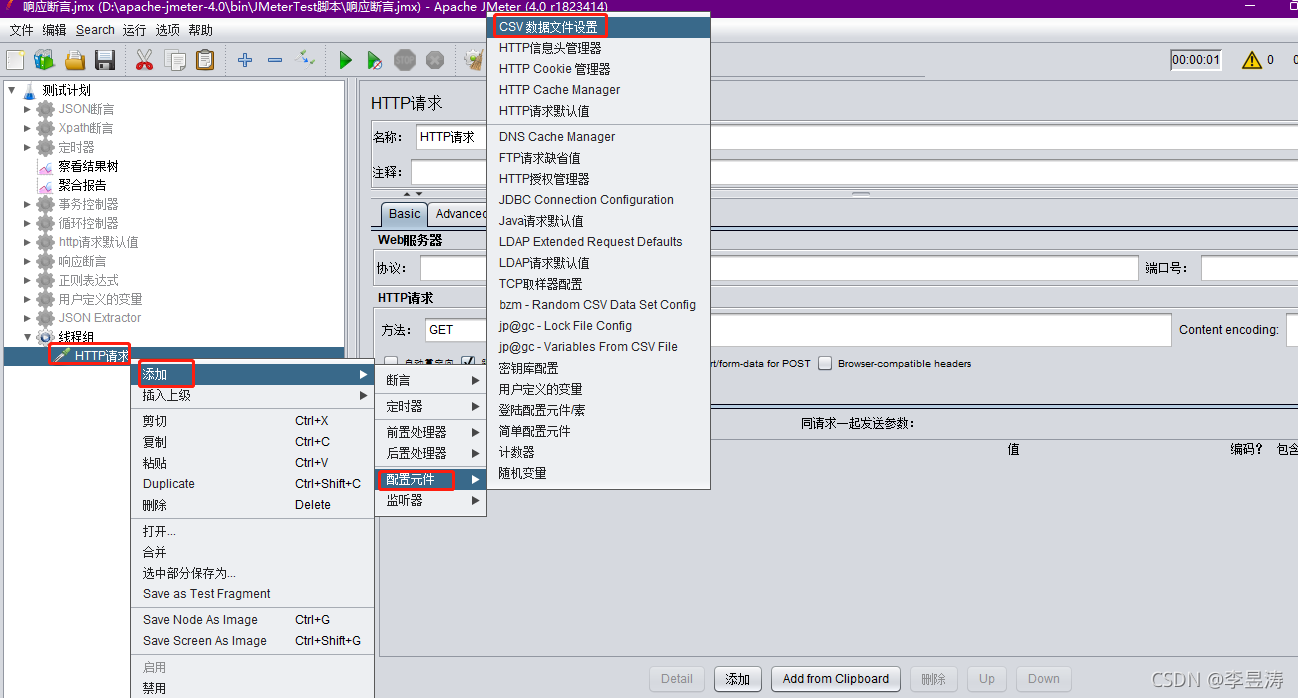Viewport: 1298px width, 698px height.
Task: Expand the Xpath断言 tree node
Action: (x=28, y=128)
